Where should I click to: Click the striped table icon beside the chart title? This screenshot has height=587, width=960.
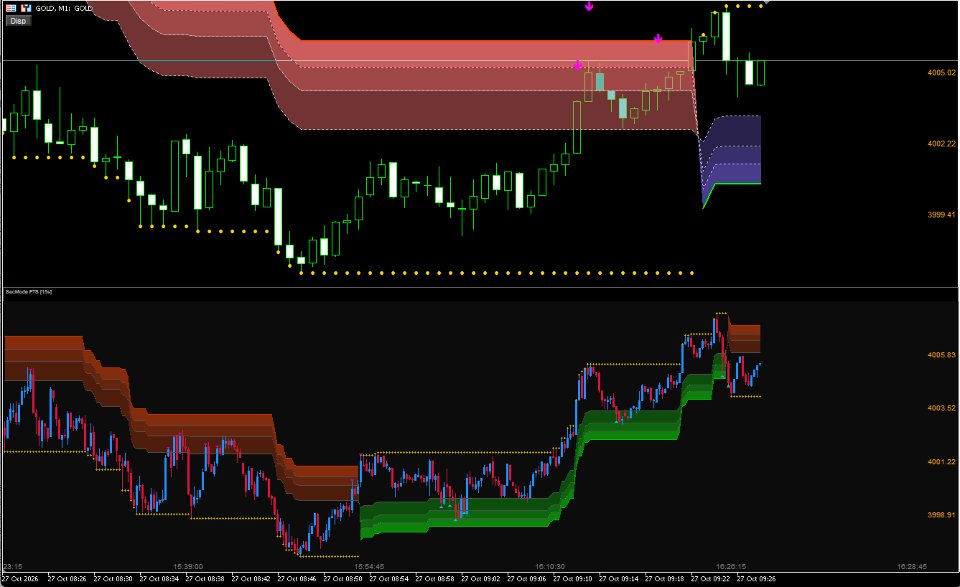pos(11,8)
